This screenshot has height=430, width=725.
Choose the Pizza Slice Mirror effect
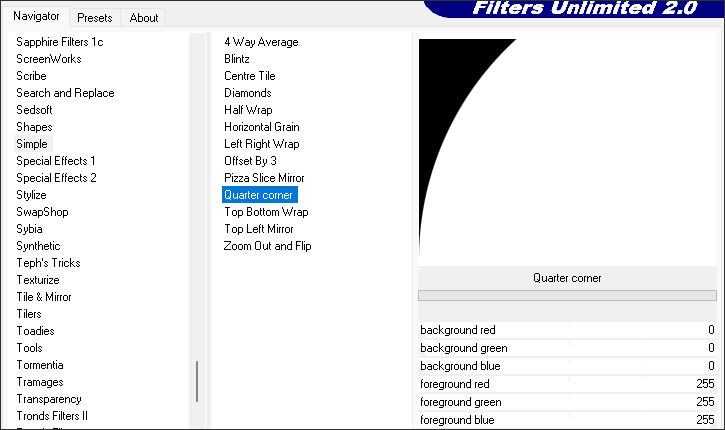pos(264,178)
